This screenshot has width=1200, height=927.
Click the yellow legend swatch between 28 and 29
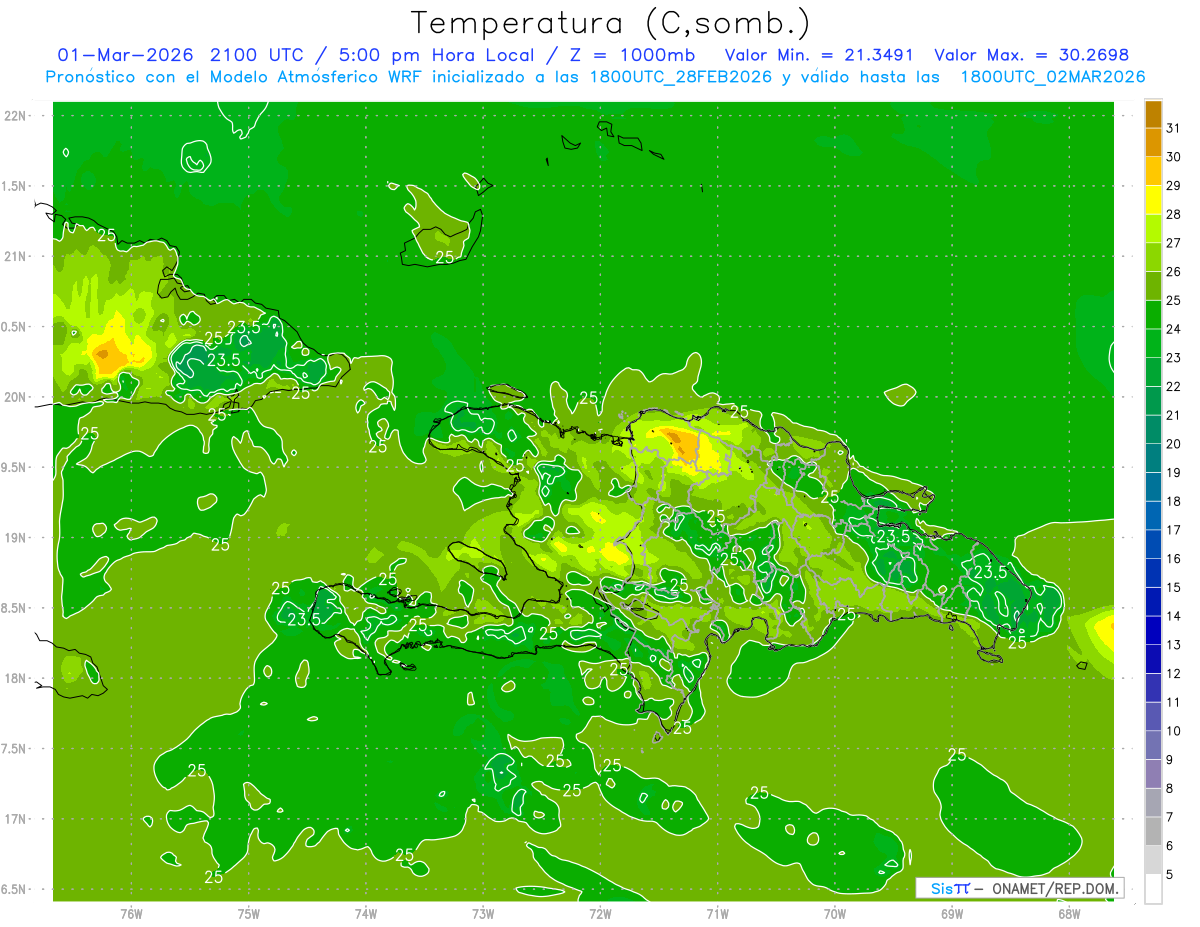1153,200
